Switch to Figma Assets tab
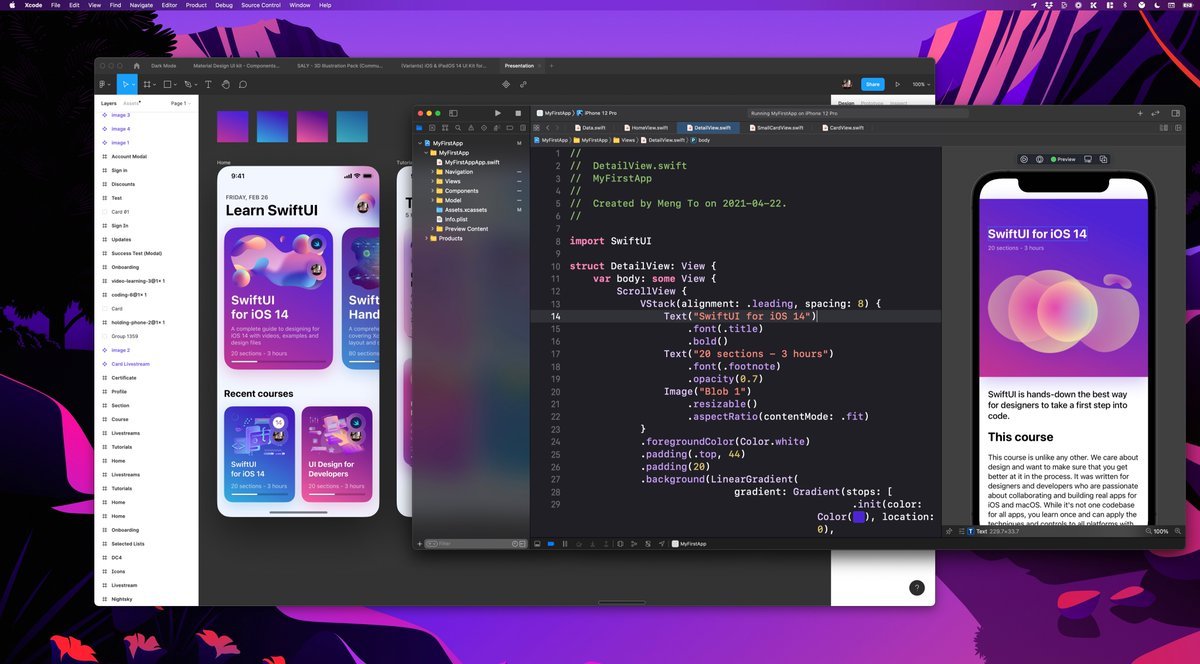Viewport: 1200px width, 664px height. 131,103
